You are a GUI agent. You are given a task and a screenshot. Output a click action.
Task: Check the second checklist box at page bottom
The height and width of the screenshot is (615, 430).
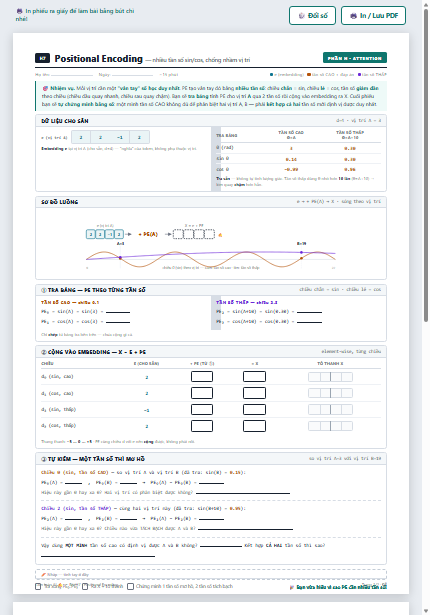[85, 586]
